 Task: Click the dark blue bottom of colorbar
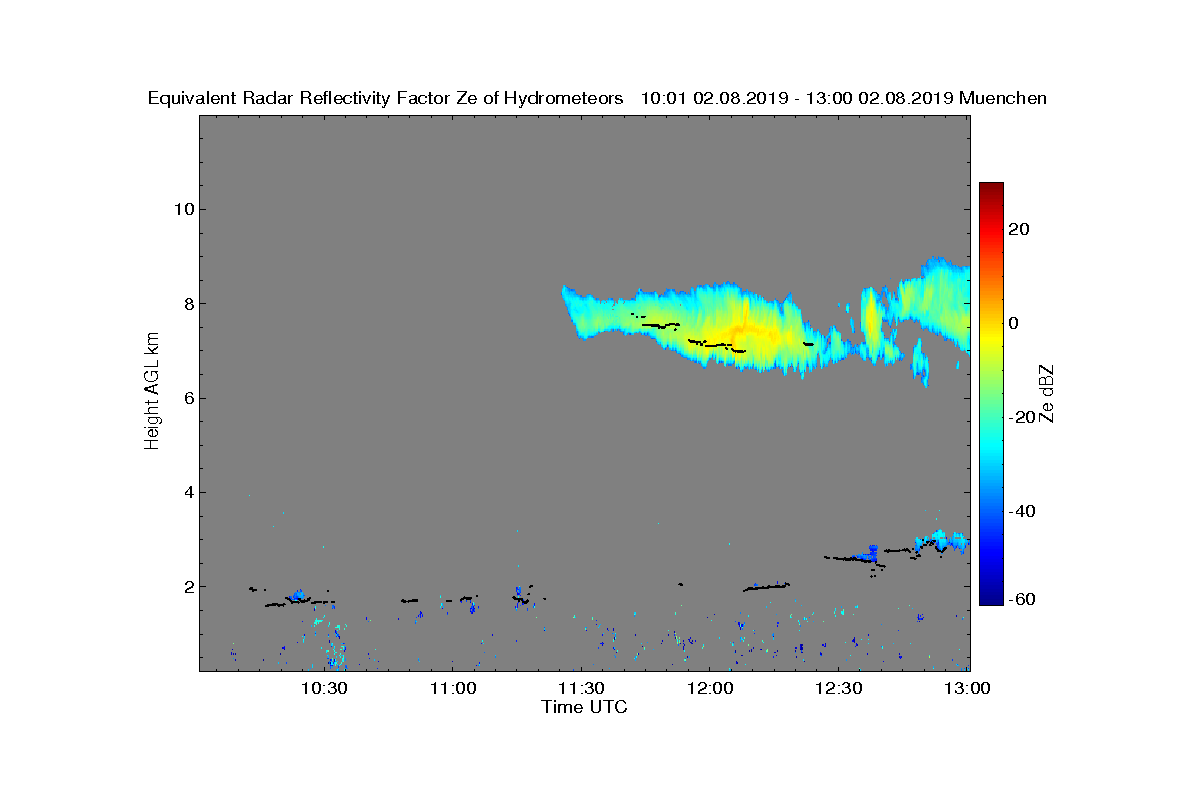tap(991, 597)
